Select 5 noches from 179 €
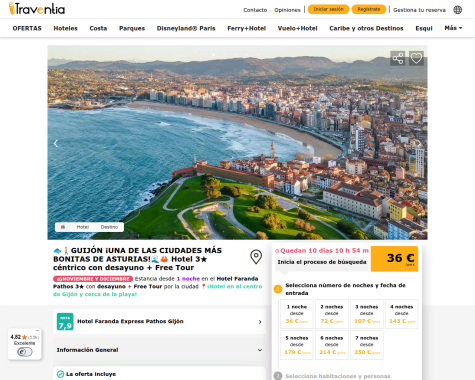 coord(297,345)
